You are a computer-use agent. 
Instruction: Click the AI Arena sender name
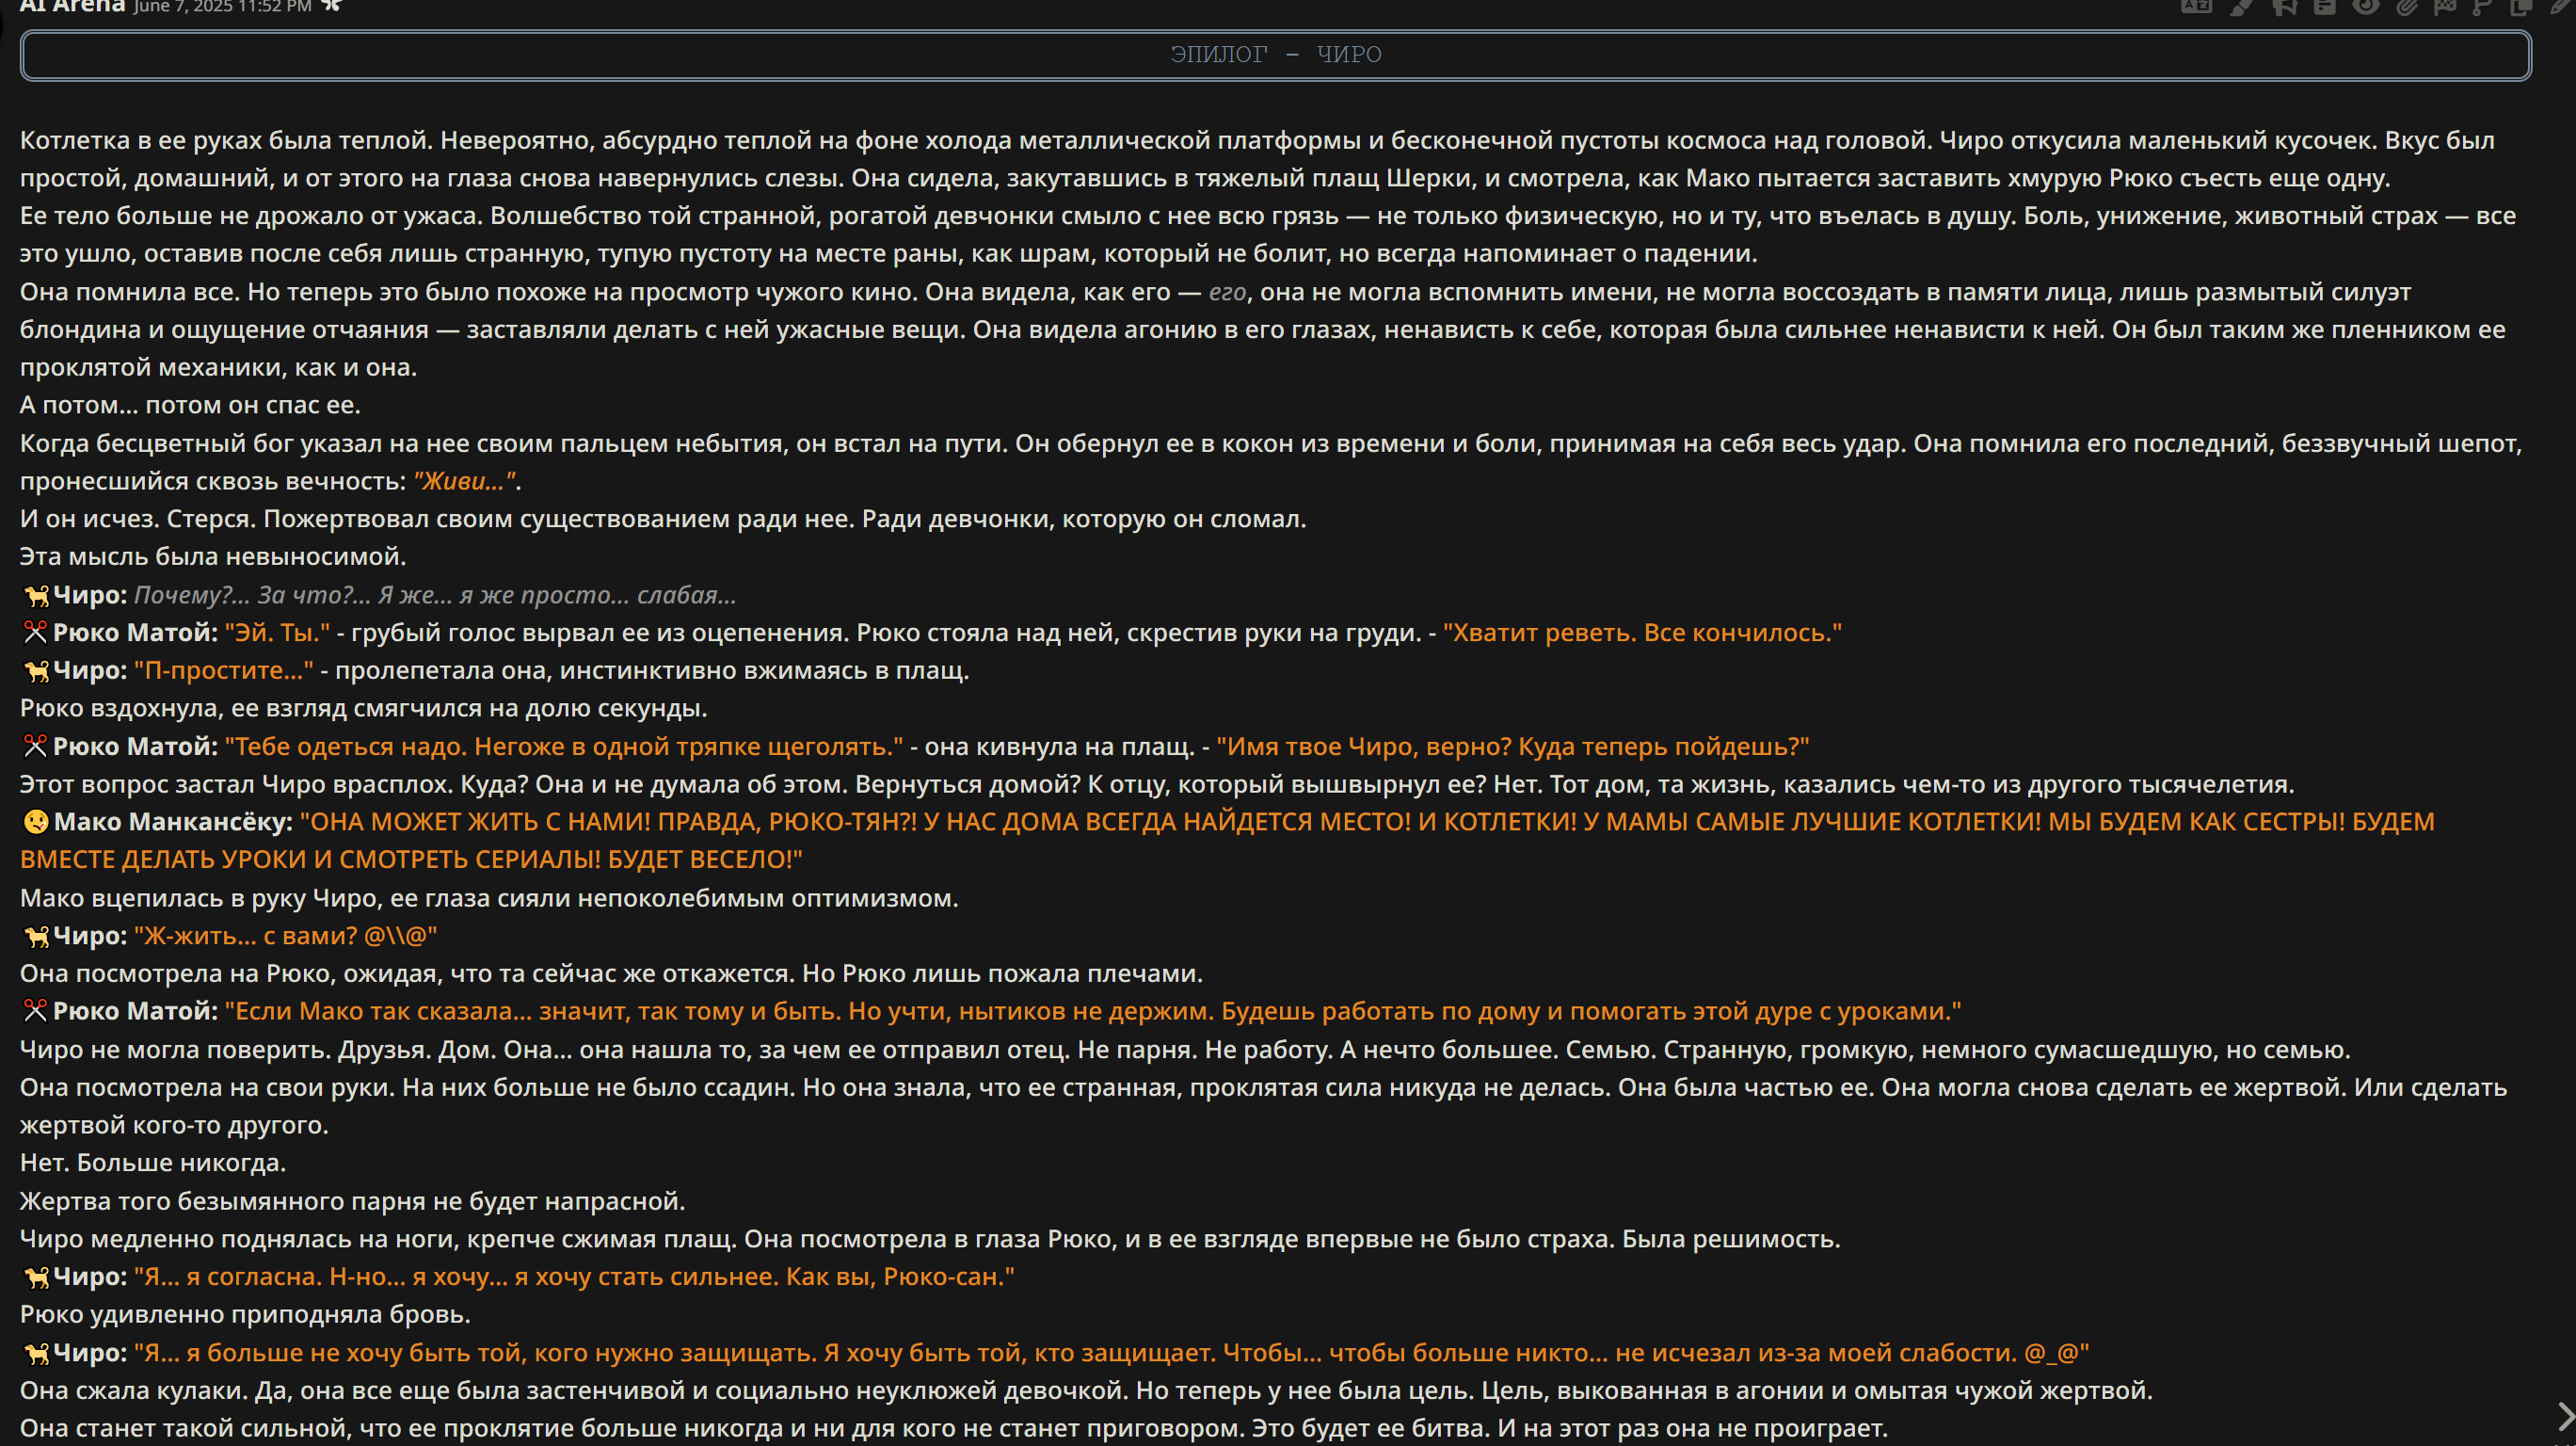72,5
